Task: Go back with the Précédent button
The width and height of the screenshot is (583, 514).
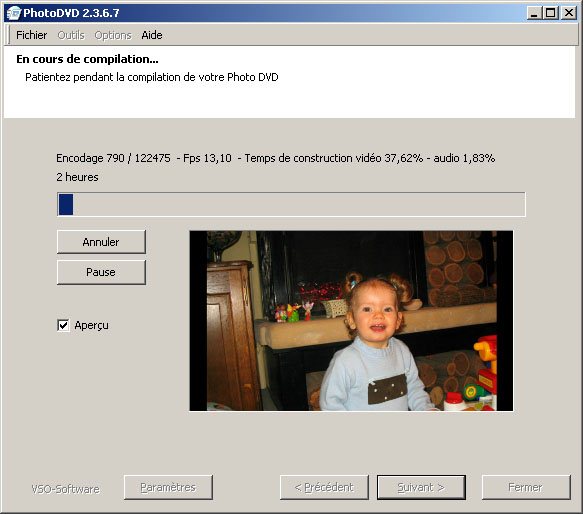Action: click(324, 487)
